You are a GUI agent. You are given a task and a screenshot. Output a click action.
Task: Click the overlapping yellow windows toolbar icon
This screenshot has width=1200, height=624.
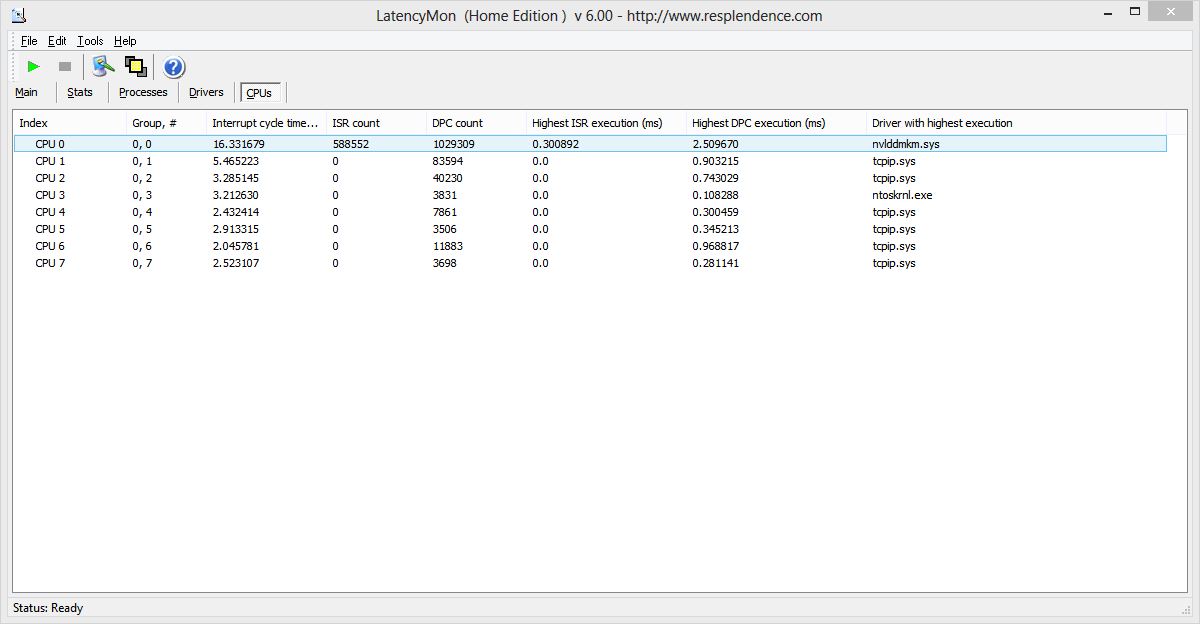click(x=135, y=67)
